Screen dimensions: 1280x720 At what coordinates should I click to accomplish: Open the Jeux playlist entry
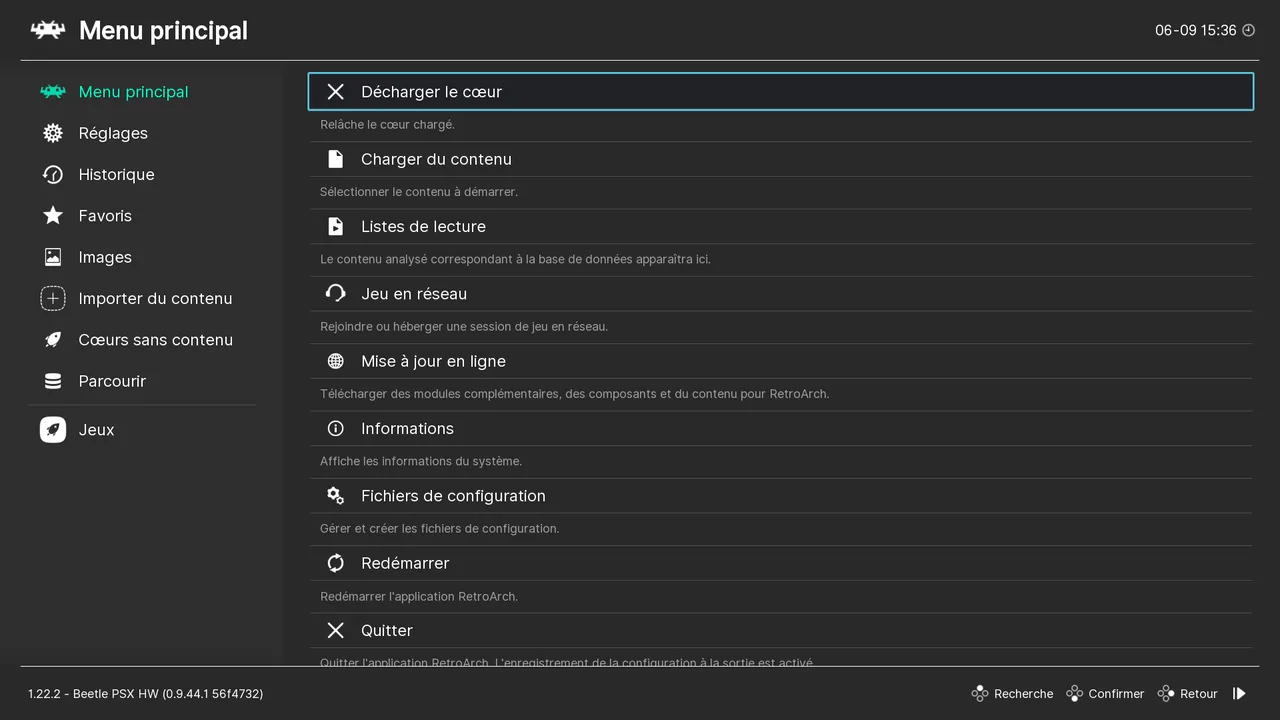[142, 430]
